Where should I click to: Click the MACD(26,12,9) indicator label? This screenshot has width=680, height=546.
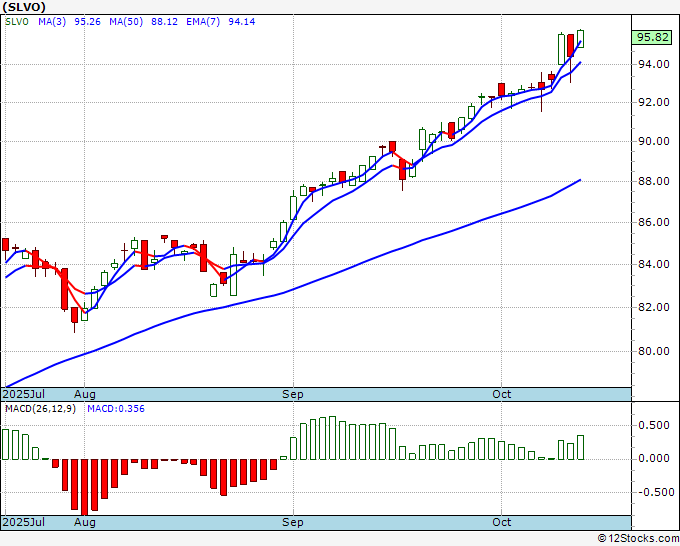(x=40, y=409)
